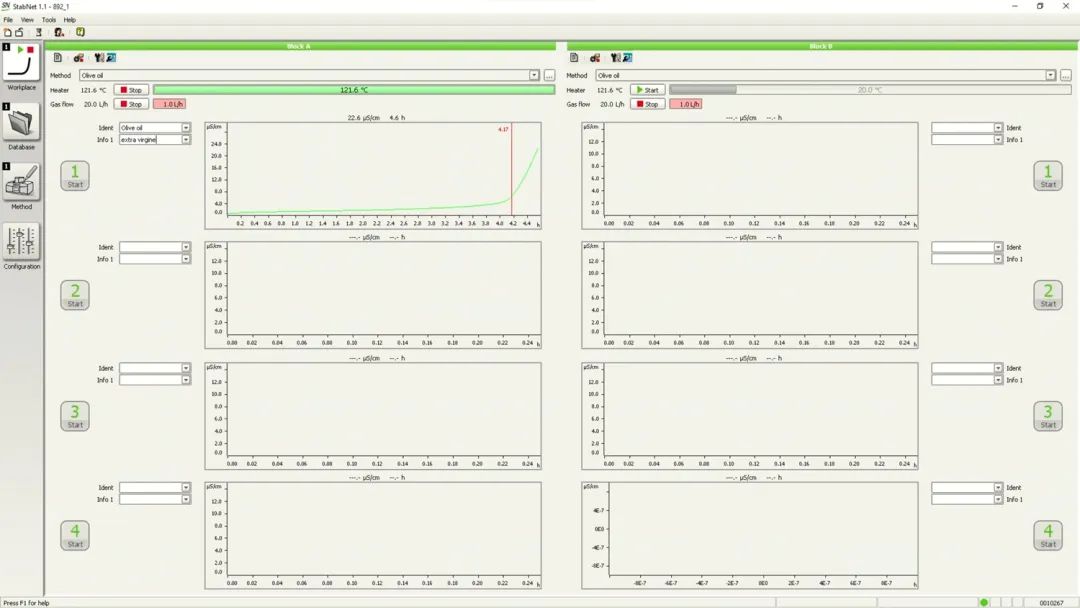
Task: Start measuring position 4 in Block B
Action: click(x=1047, y=535)
